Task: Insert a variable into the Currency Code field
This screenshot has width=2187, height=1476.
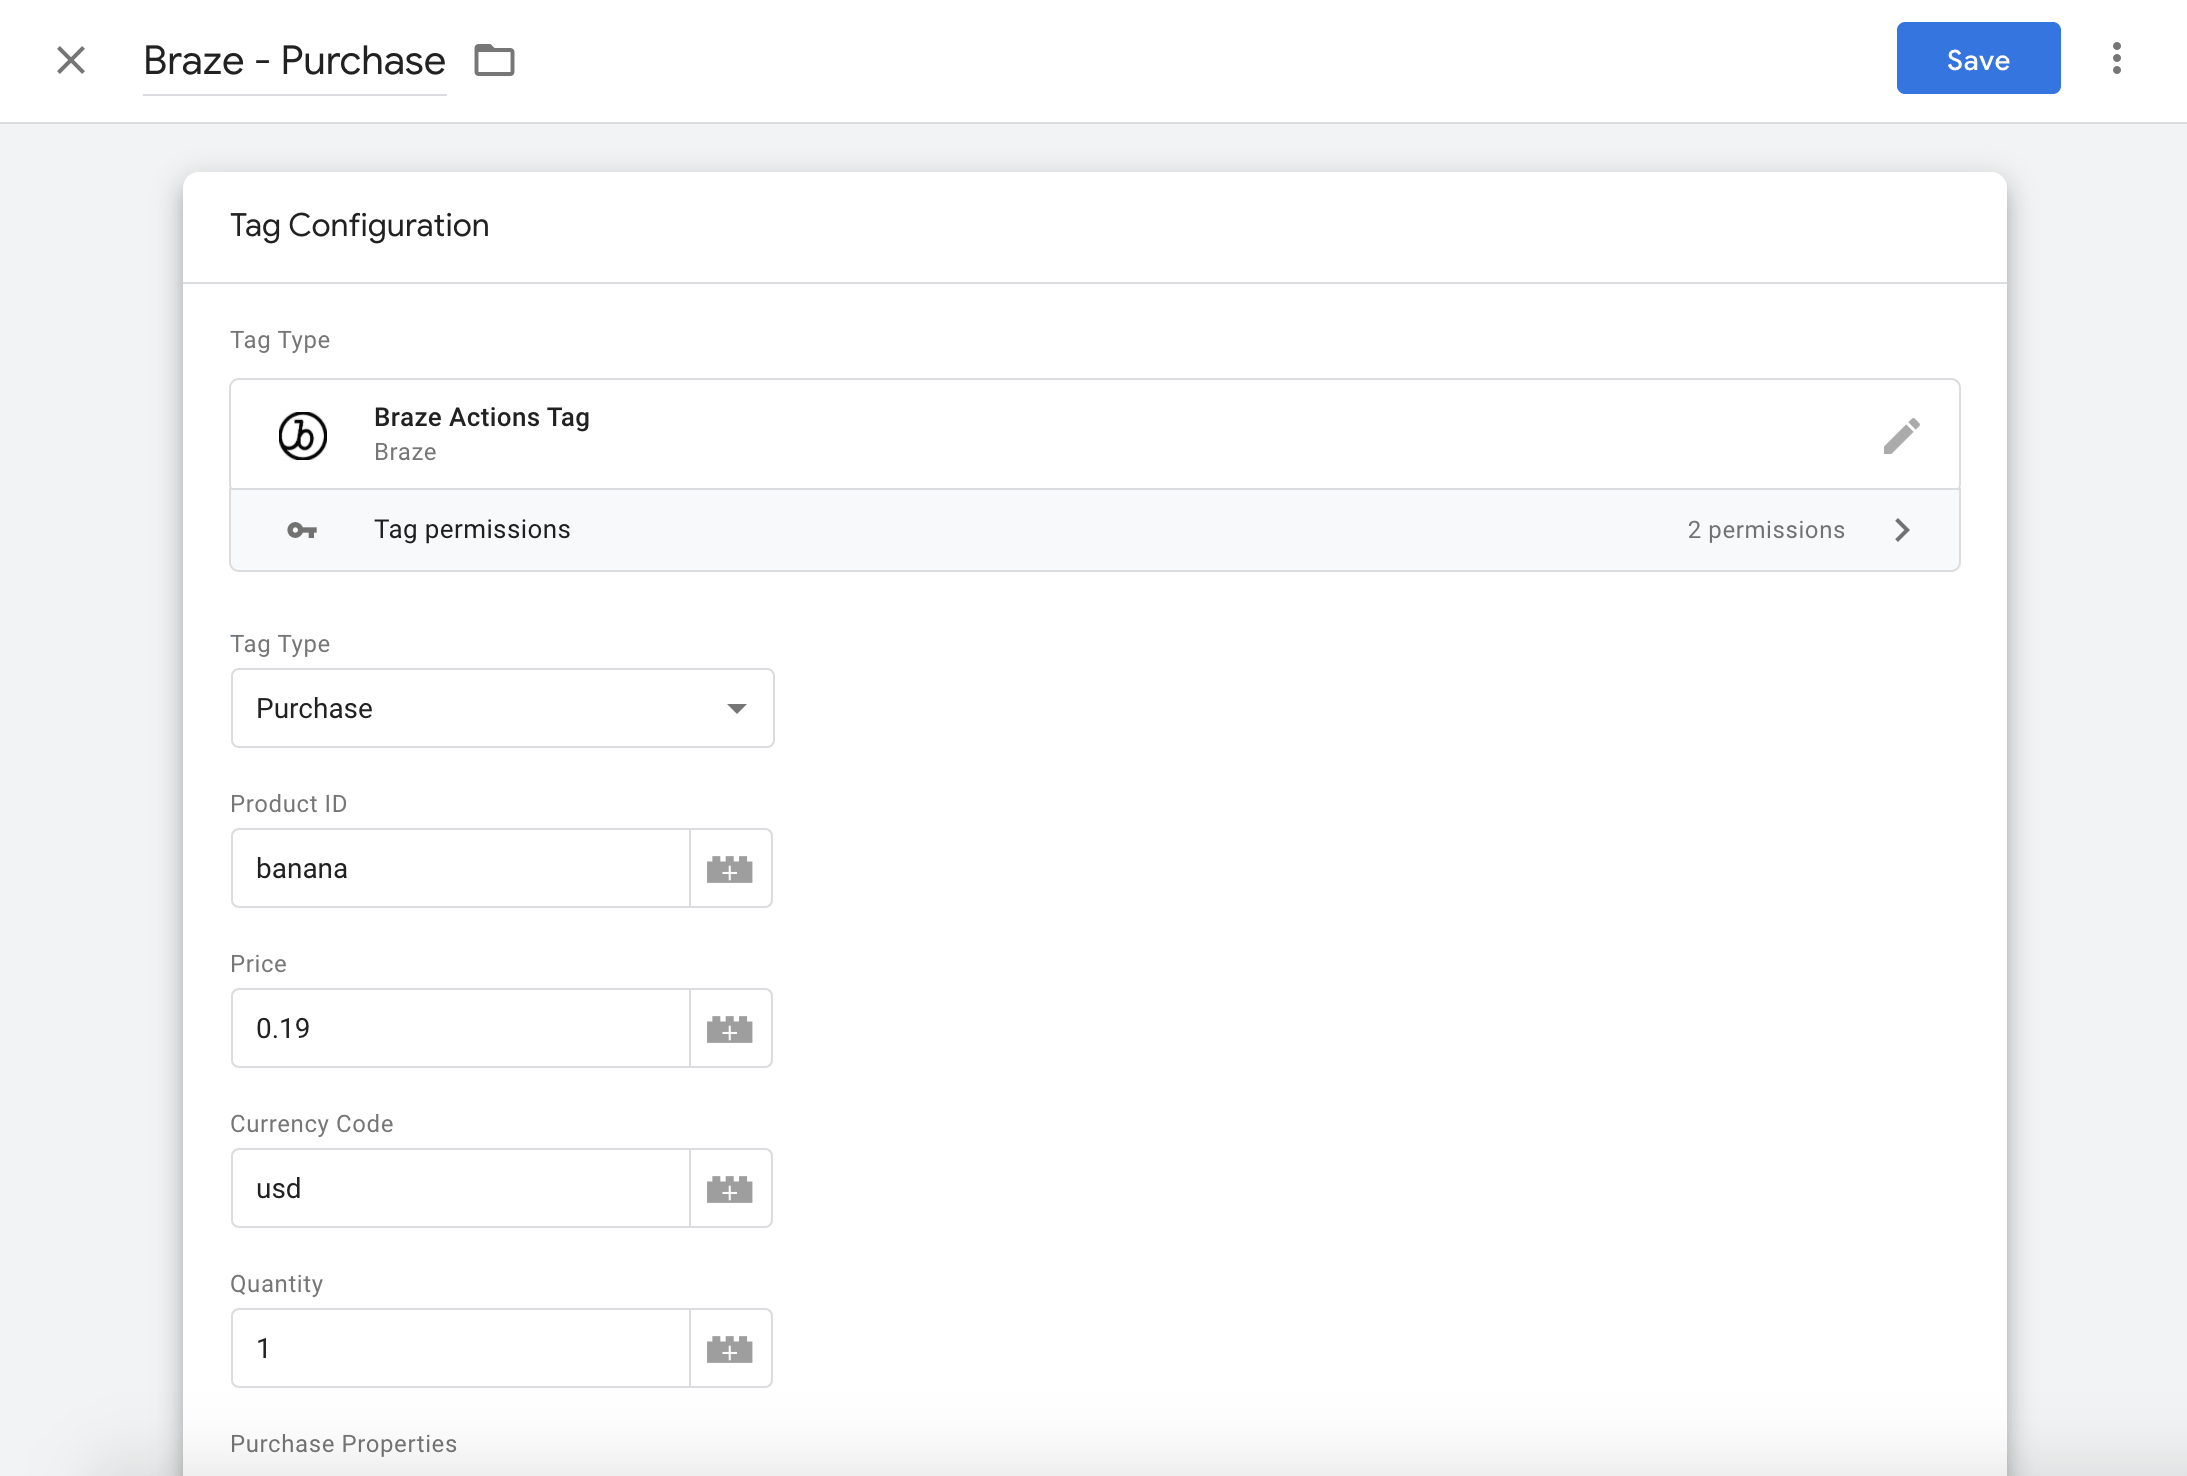Action: click(x=730, y=1188)
